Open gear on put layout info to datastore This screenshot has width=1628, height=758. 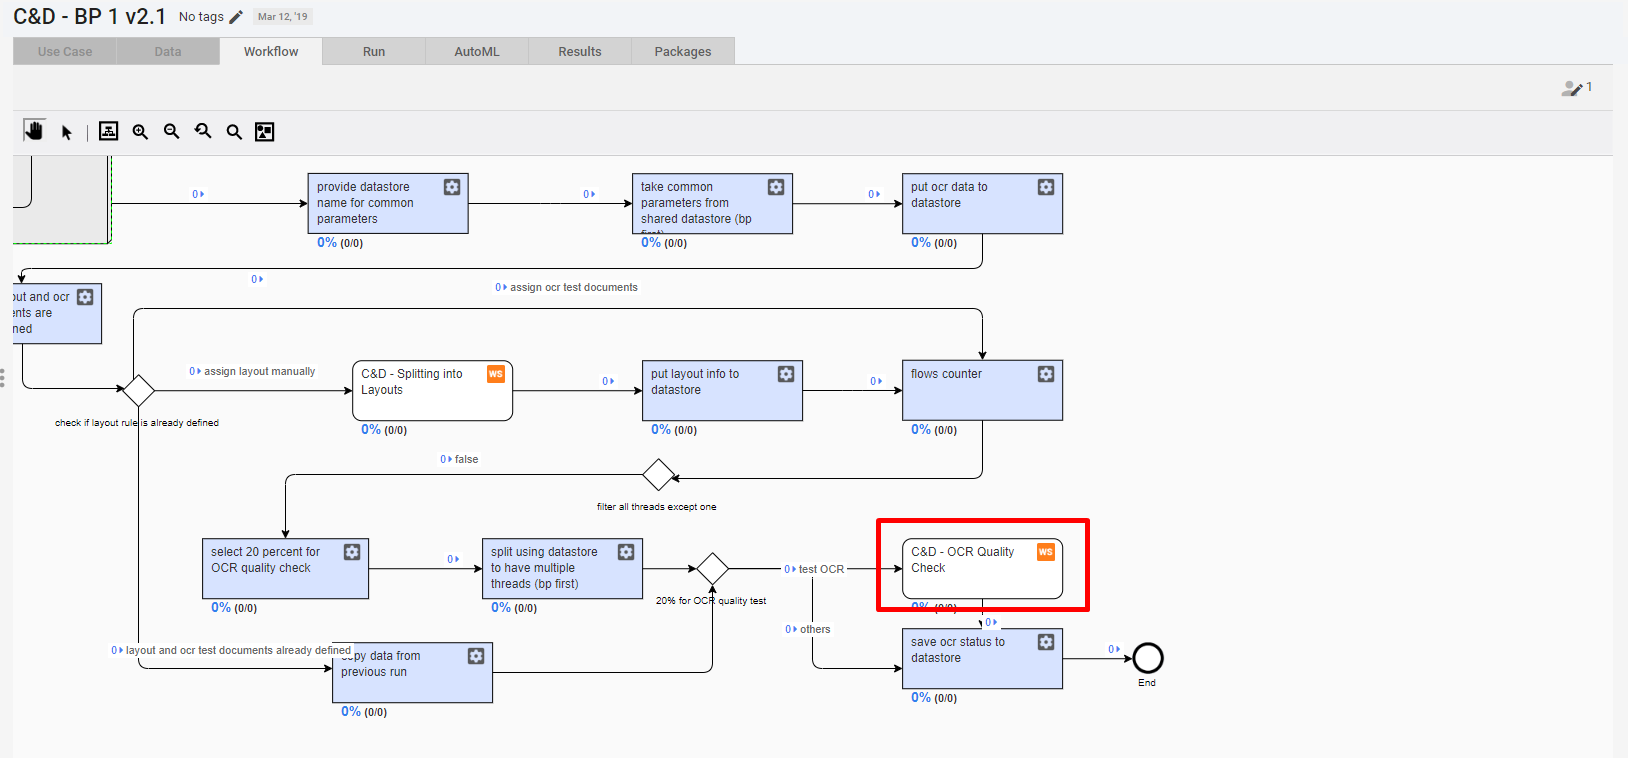(786, 374)
